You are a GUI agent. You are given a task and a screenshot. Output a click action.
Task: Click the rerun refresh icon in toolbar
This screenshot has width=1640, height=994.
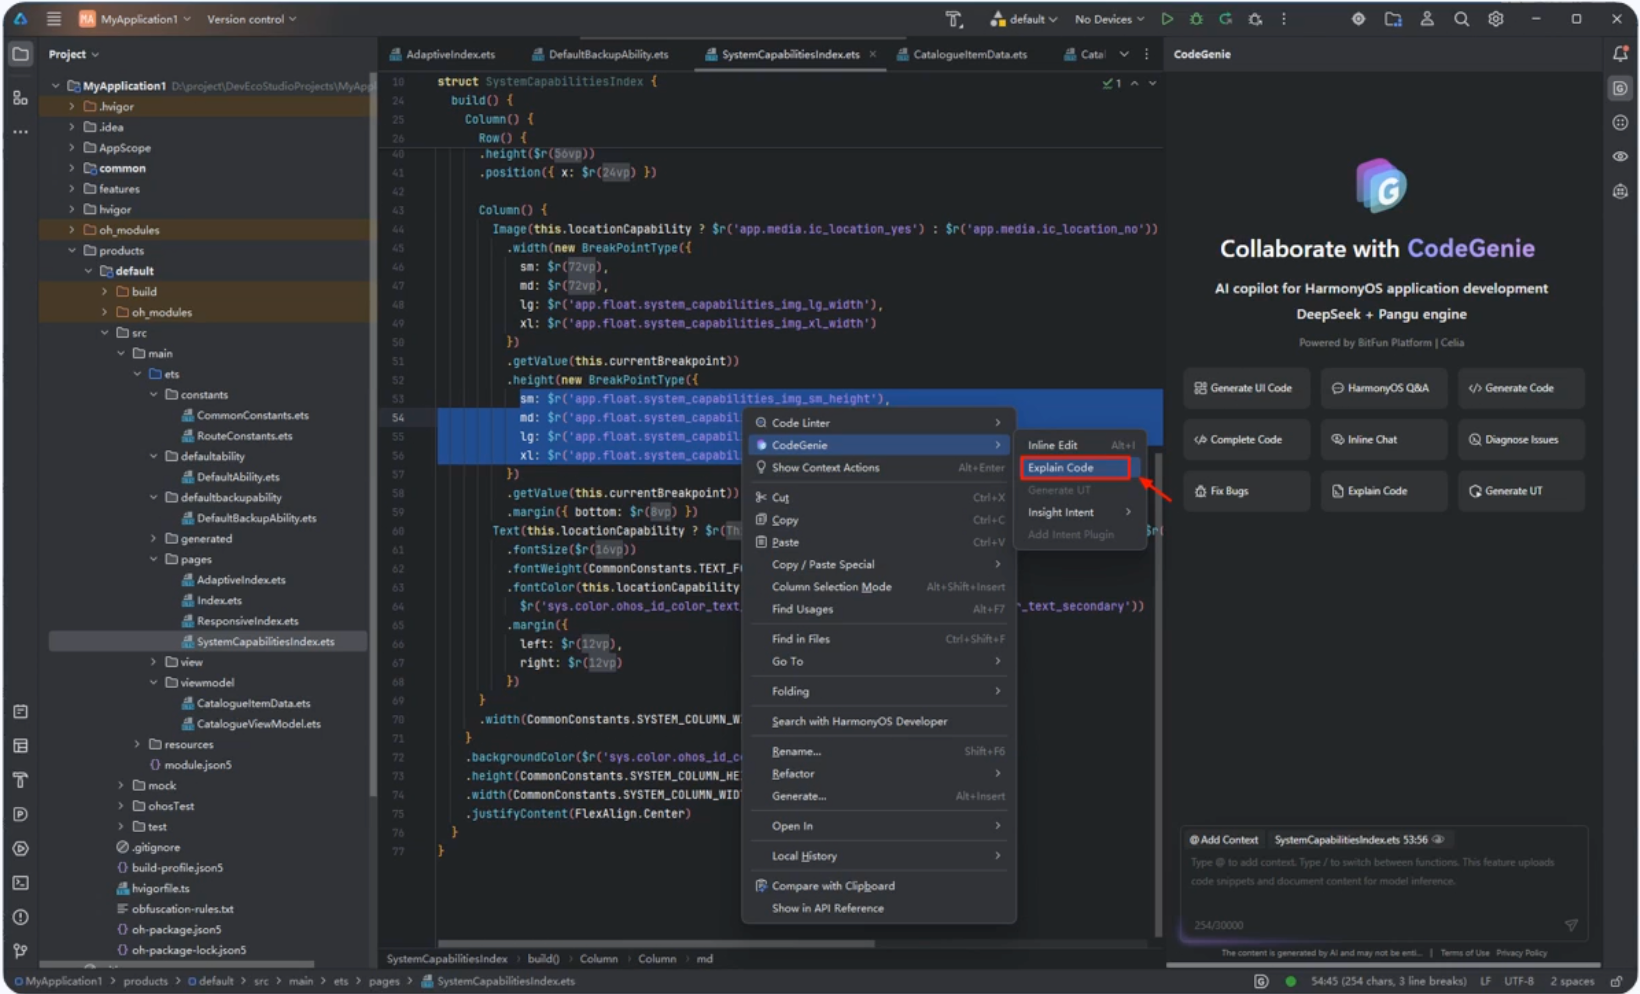(x=1225, y=19)
